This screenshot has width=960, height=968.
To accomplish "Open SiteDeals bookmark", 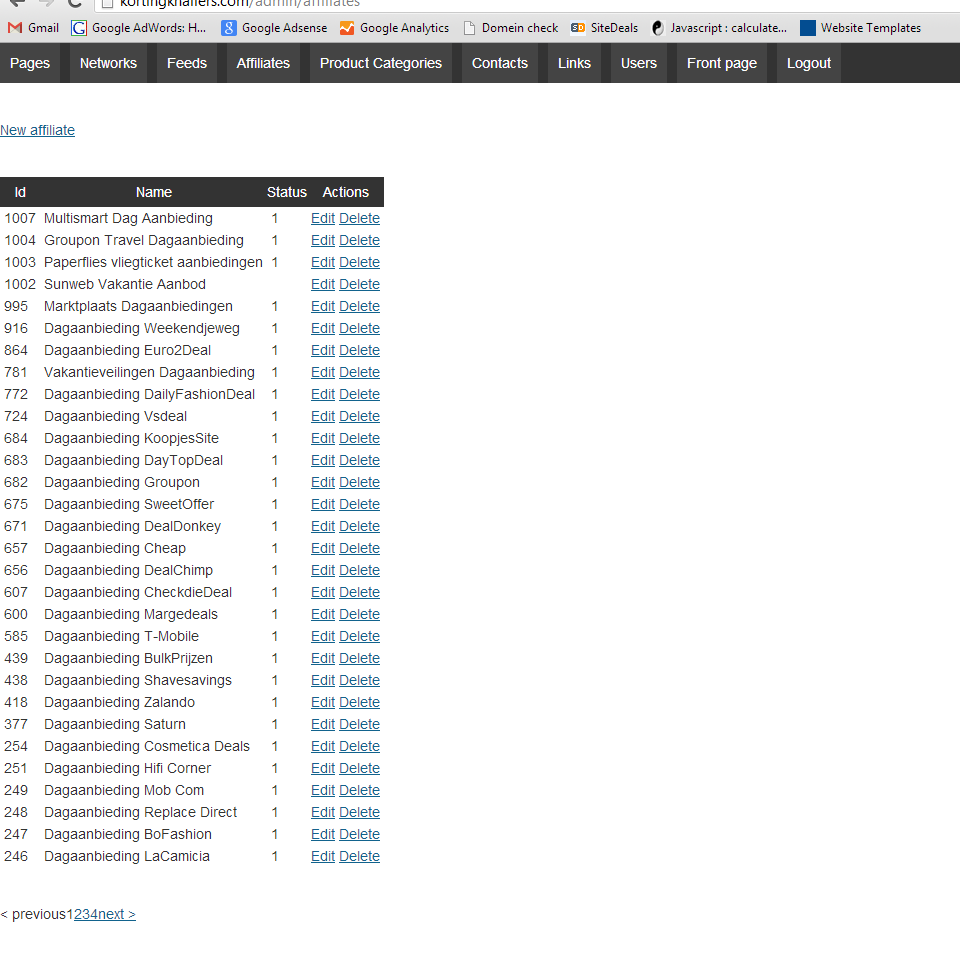I will [604, 28].
